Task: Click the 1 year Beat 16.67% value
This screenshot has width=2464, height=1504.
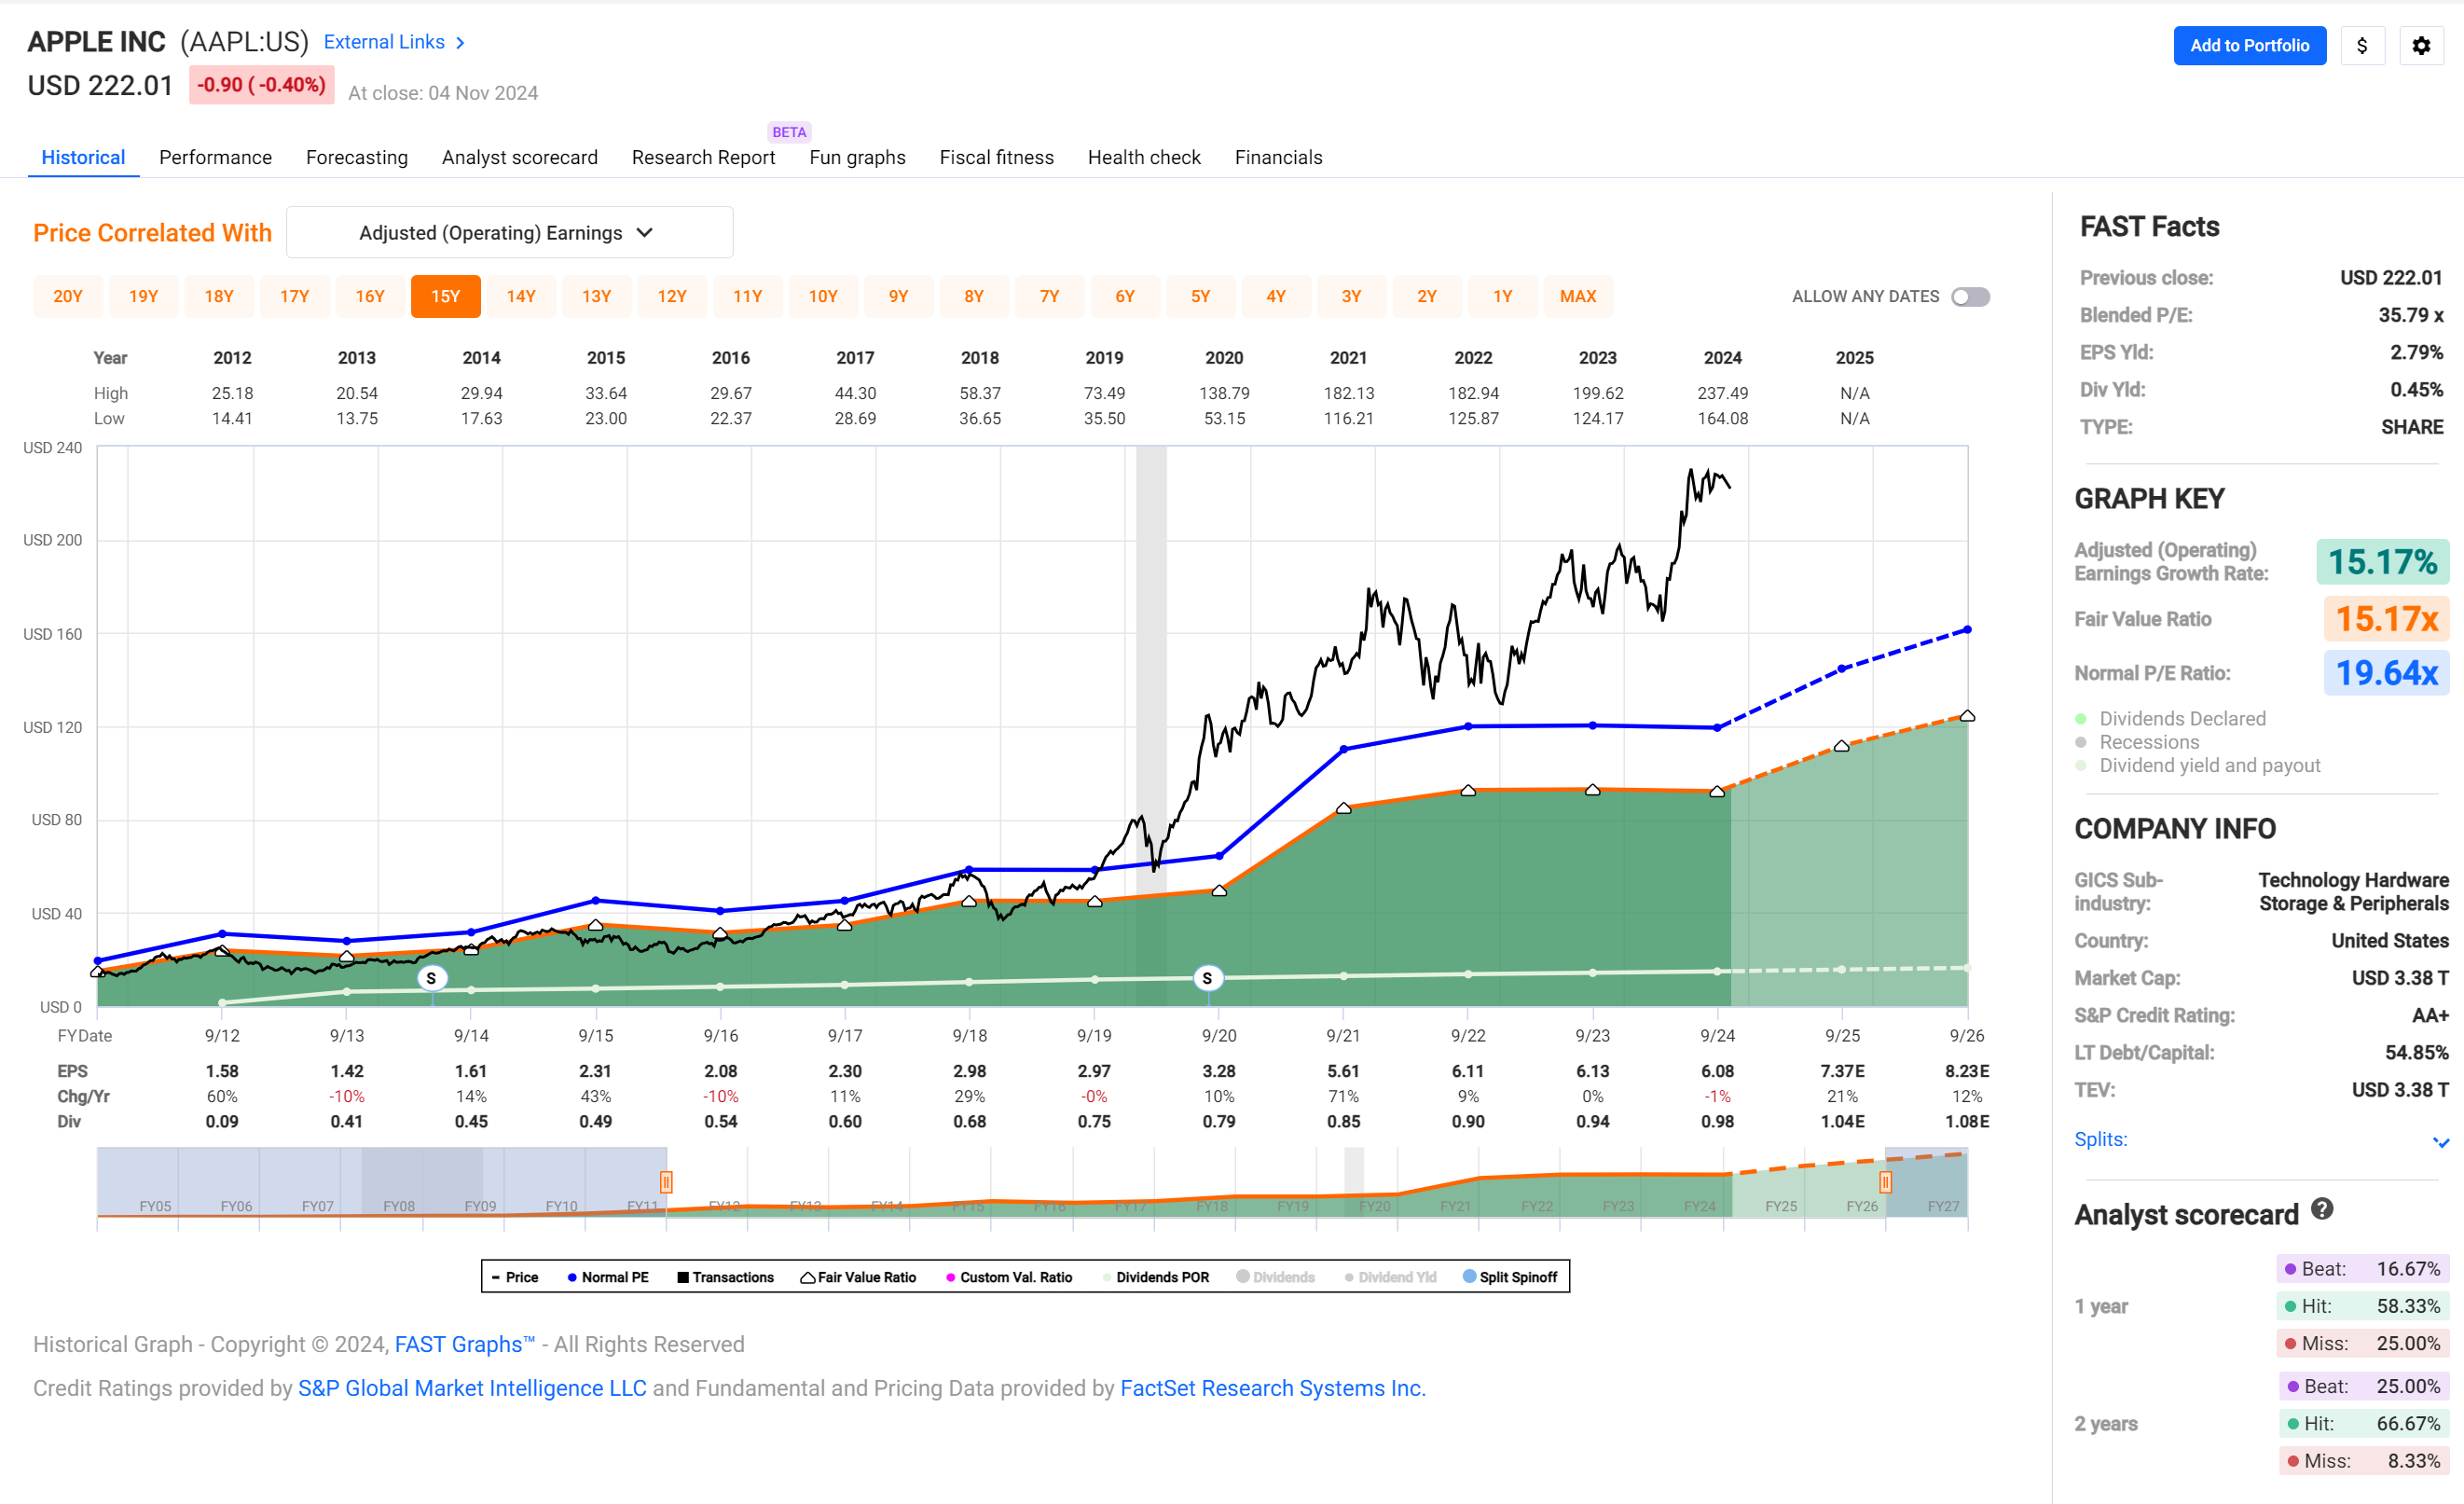Action: 2362,1269
